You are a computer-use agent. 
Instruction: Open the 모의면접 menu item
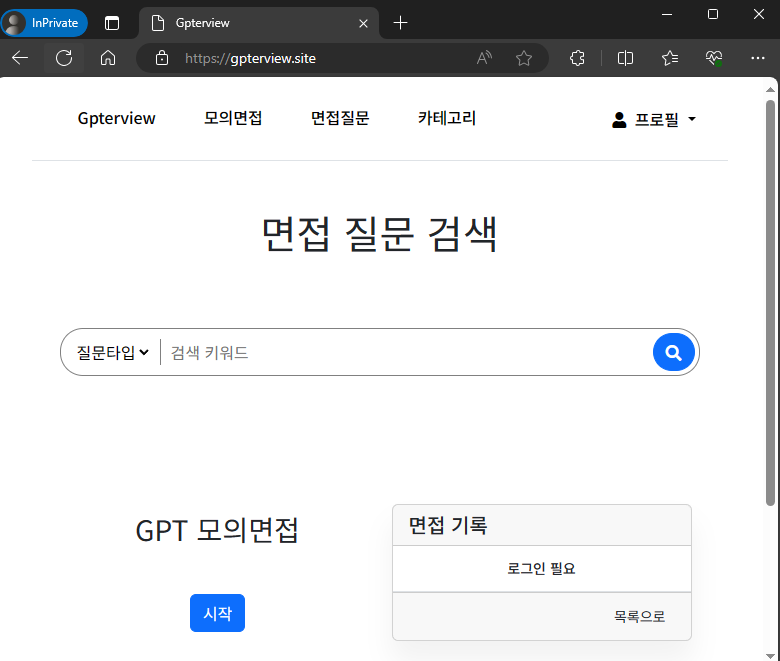coord(233,118)
